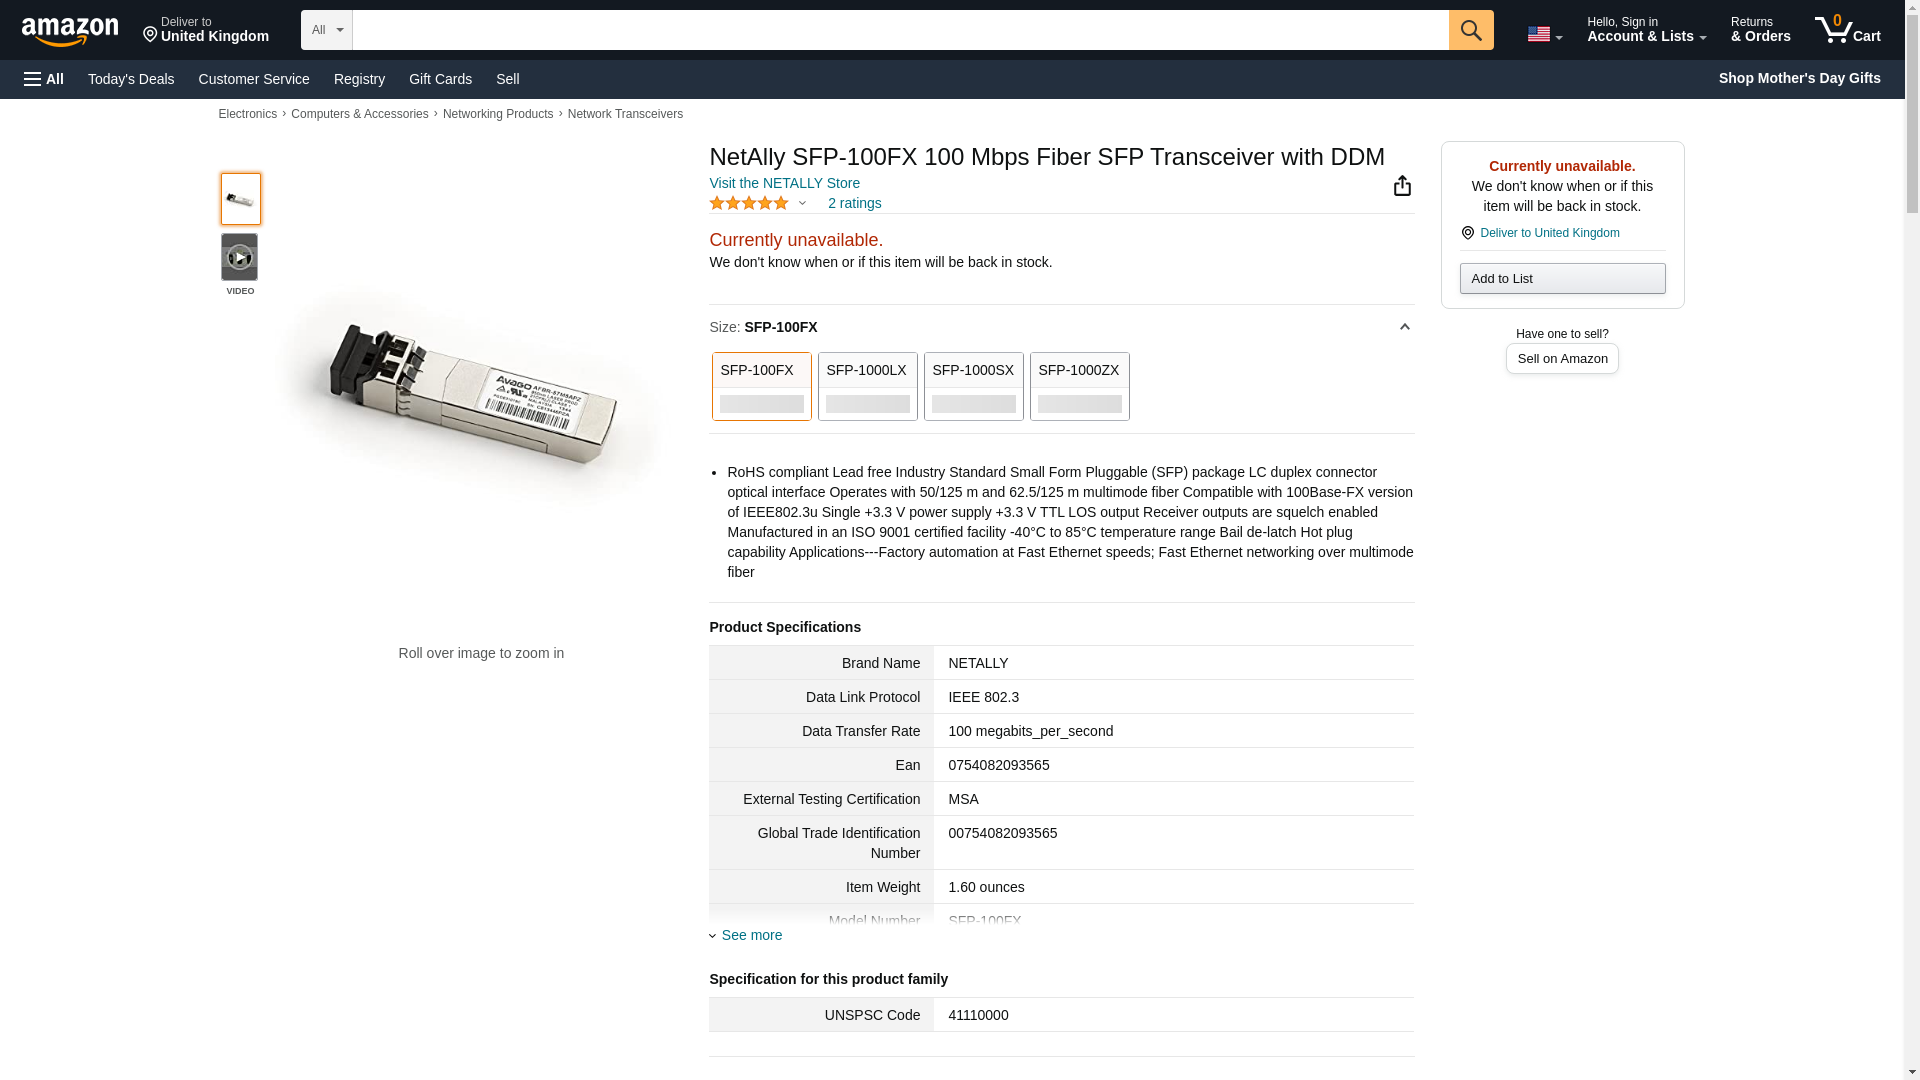Screen dimensions: 1920x1080
Task: Click the Add to List button
Action: [x=1562, y=279]
